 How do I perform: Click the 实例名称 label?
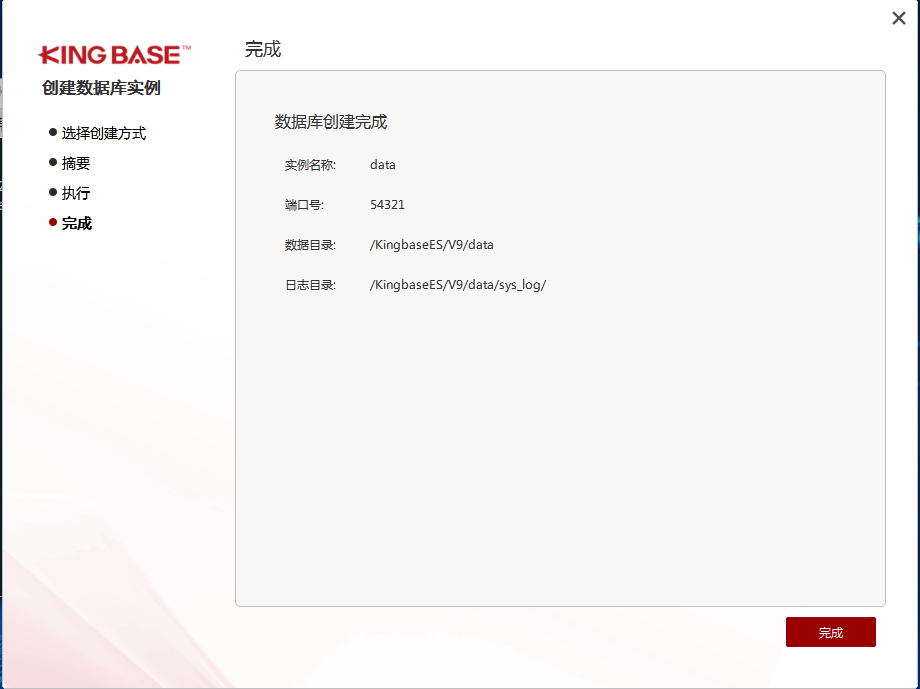pos(308,165)
